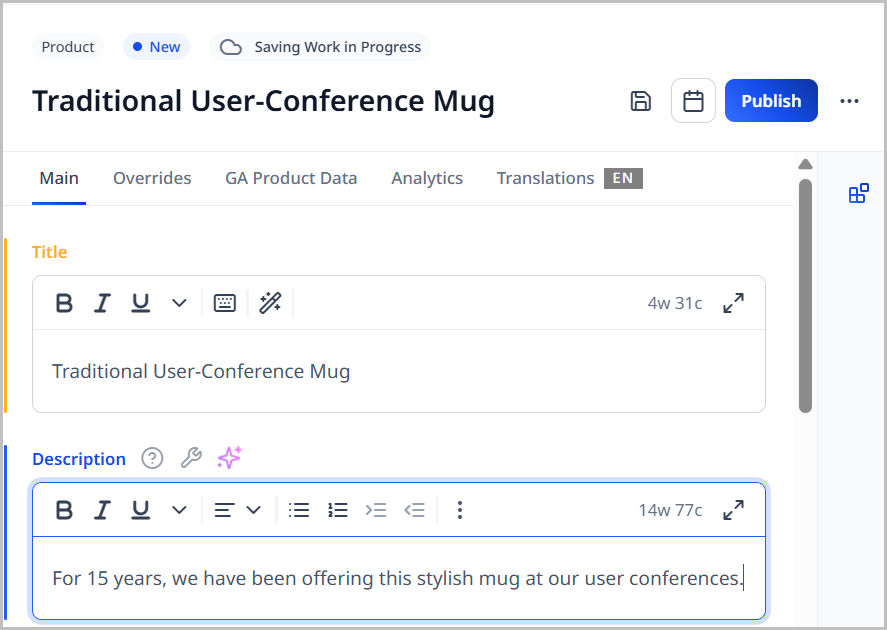The width and height of the screenshot is (887, 630).
Task: Toggle bold formatting in the Description editor
Action: [64, 510]
